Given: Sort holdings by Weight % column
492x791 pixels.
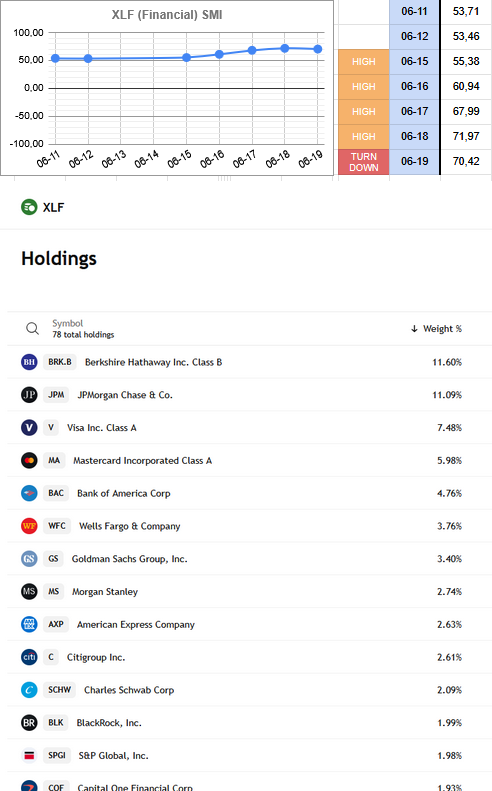Looking at the screenshot, I should (x=436, y=328).
